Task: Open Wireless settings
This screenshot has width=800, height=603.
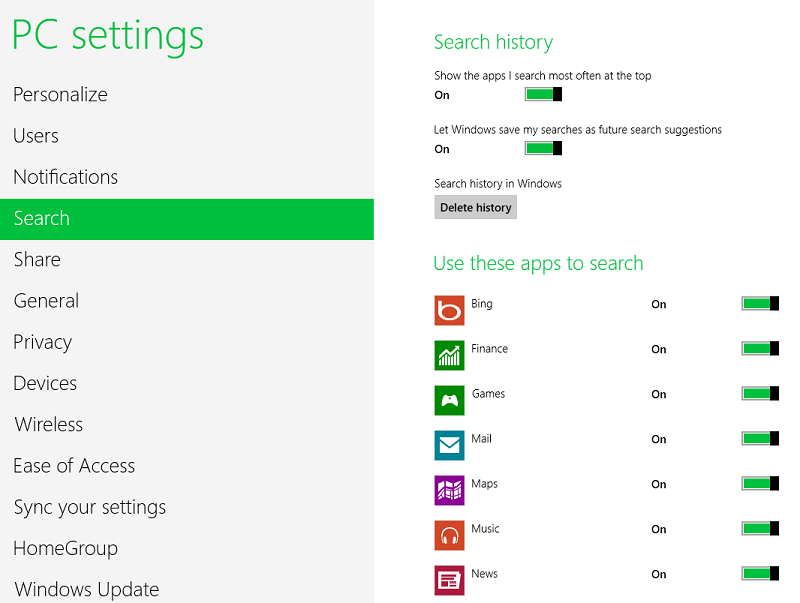Action: (x=187, y=425)
